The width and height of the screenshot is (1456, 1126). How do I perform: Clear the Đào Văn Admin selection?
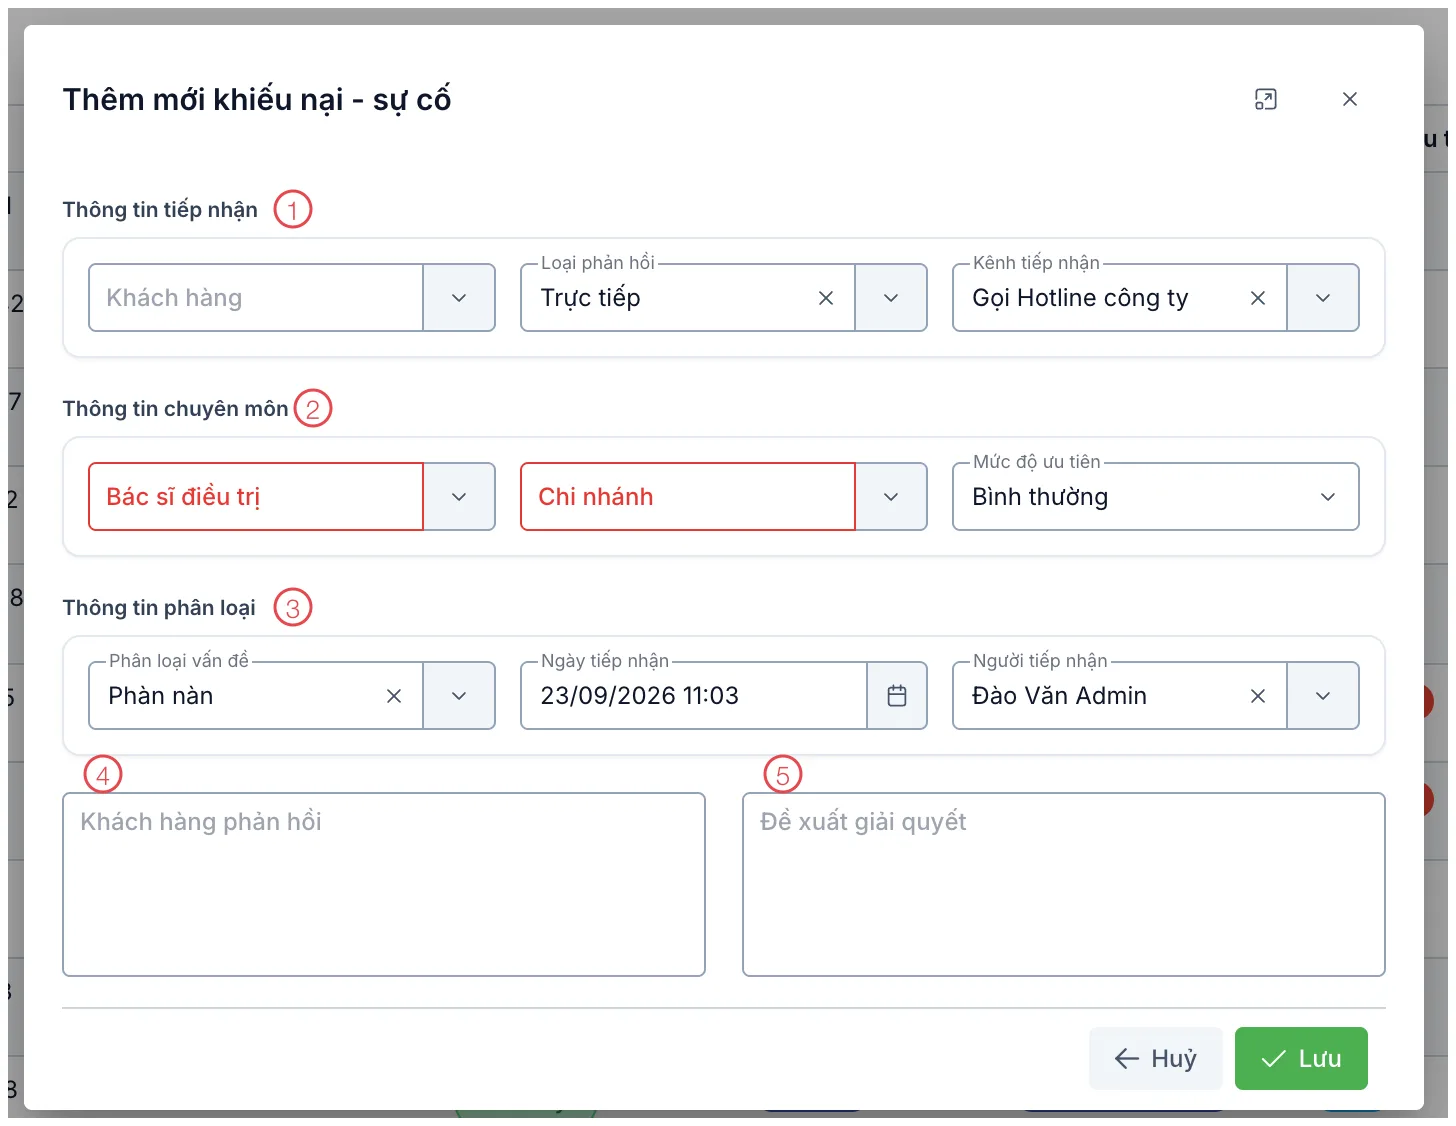click(1258, 696)
